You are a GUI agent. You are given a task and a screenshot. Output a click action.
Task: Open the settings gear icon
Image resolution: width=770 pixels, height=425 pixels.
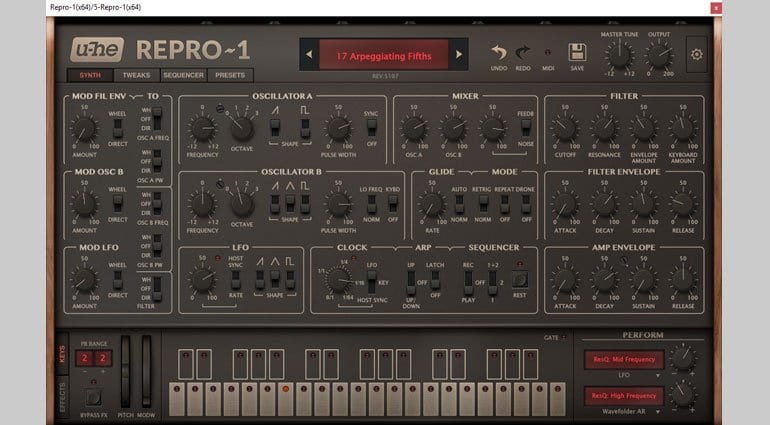696,55
